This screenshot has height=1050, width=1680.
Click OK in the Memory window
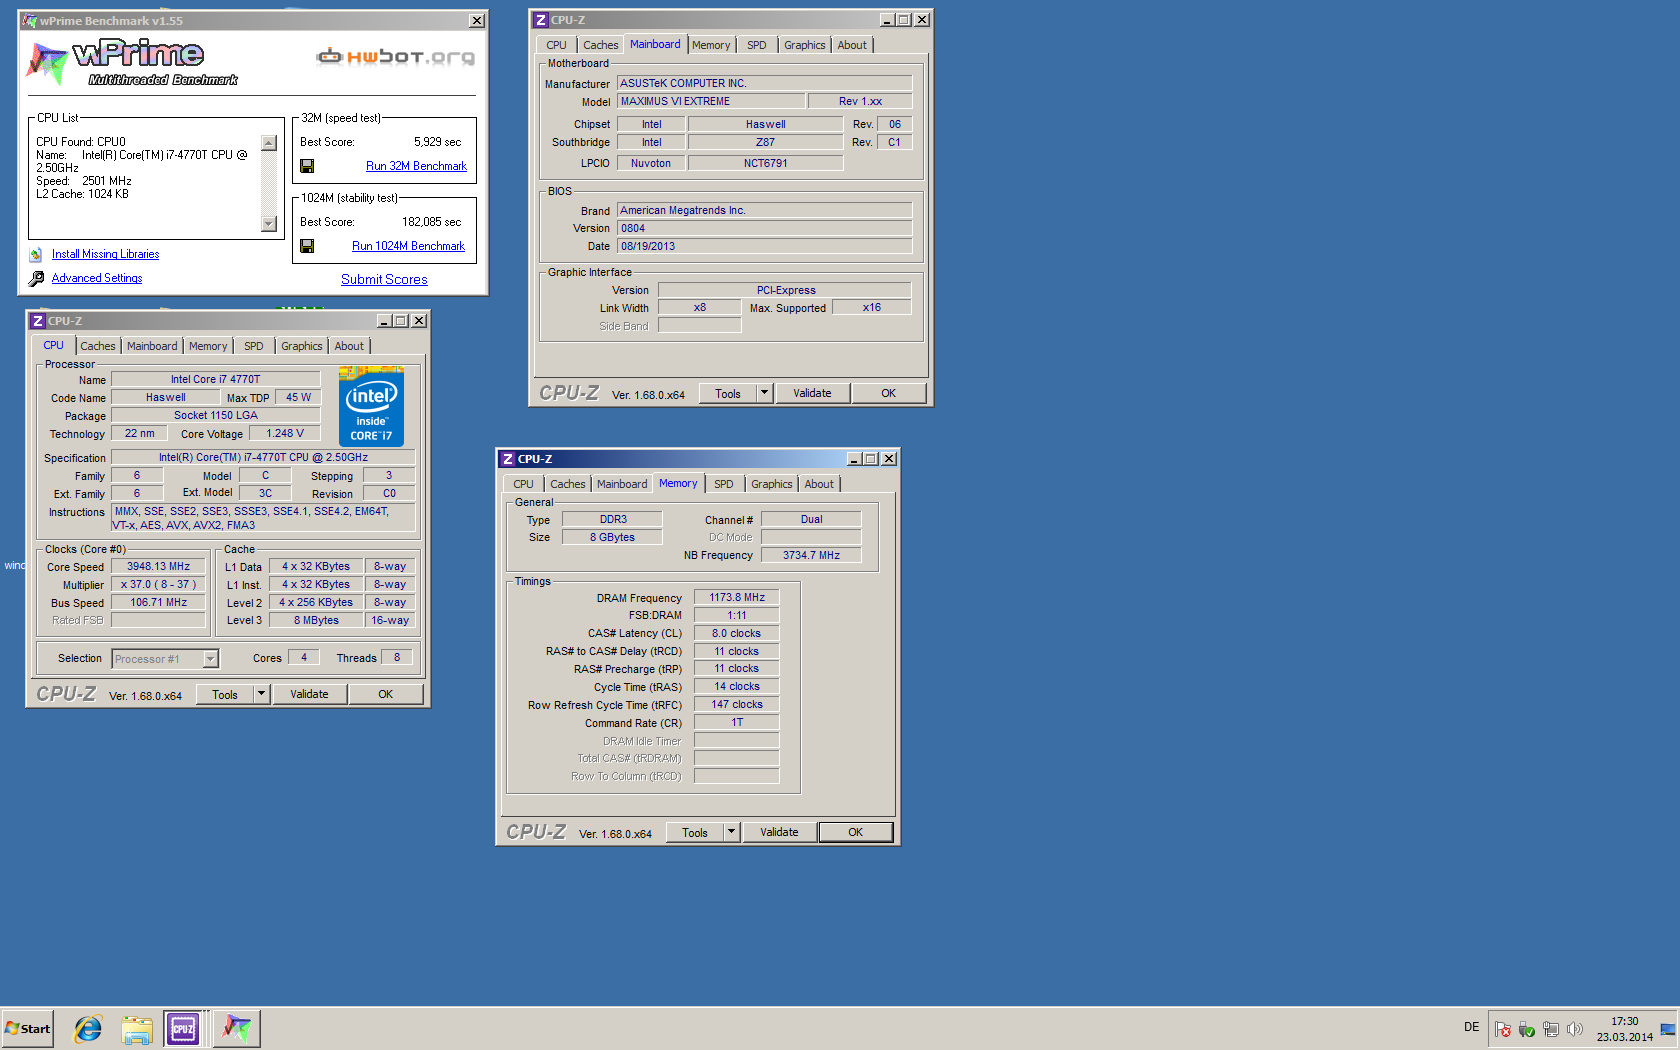(x=856, y=832)
